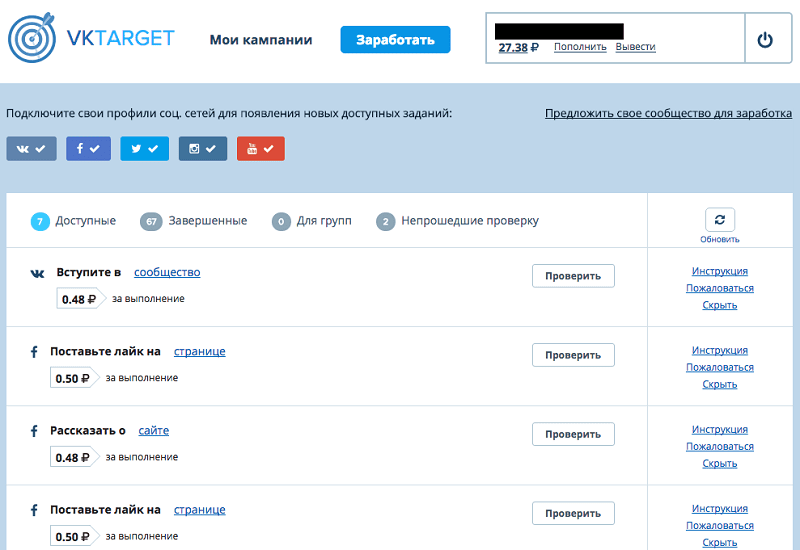The width and height of the screenshot is (800, 550).
Task: Open the Twitter connected profile button
Action: [144, 148]
